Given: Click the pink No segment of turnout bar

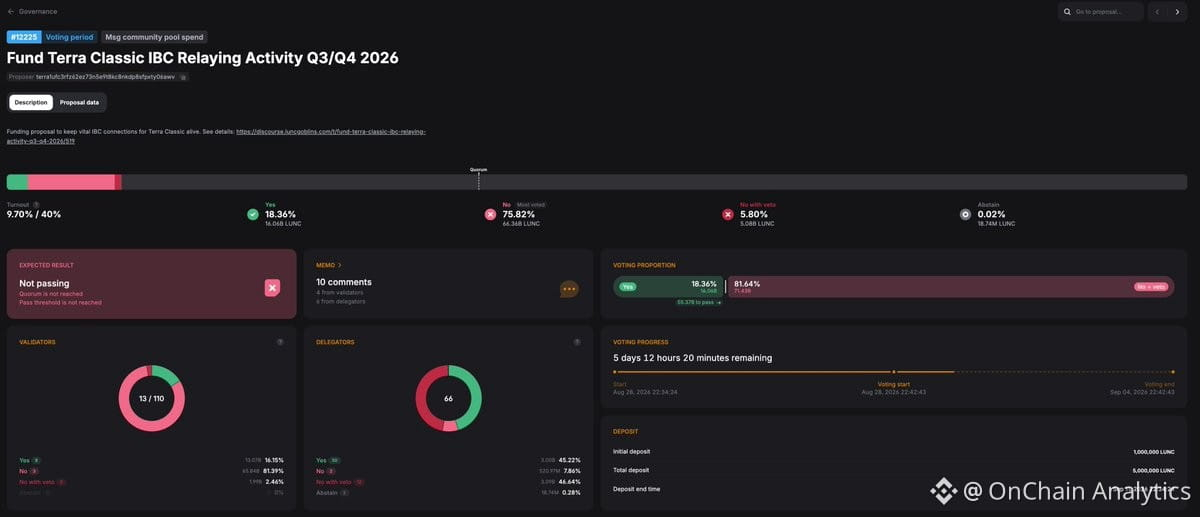Looking at the screenshot, I should (x=71, y=182).
